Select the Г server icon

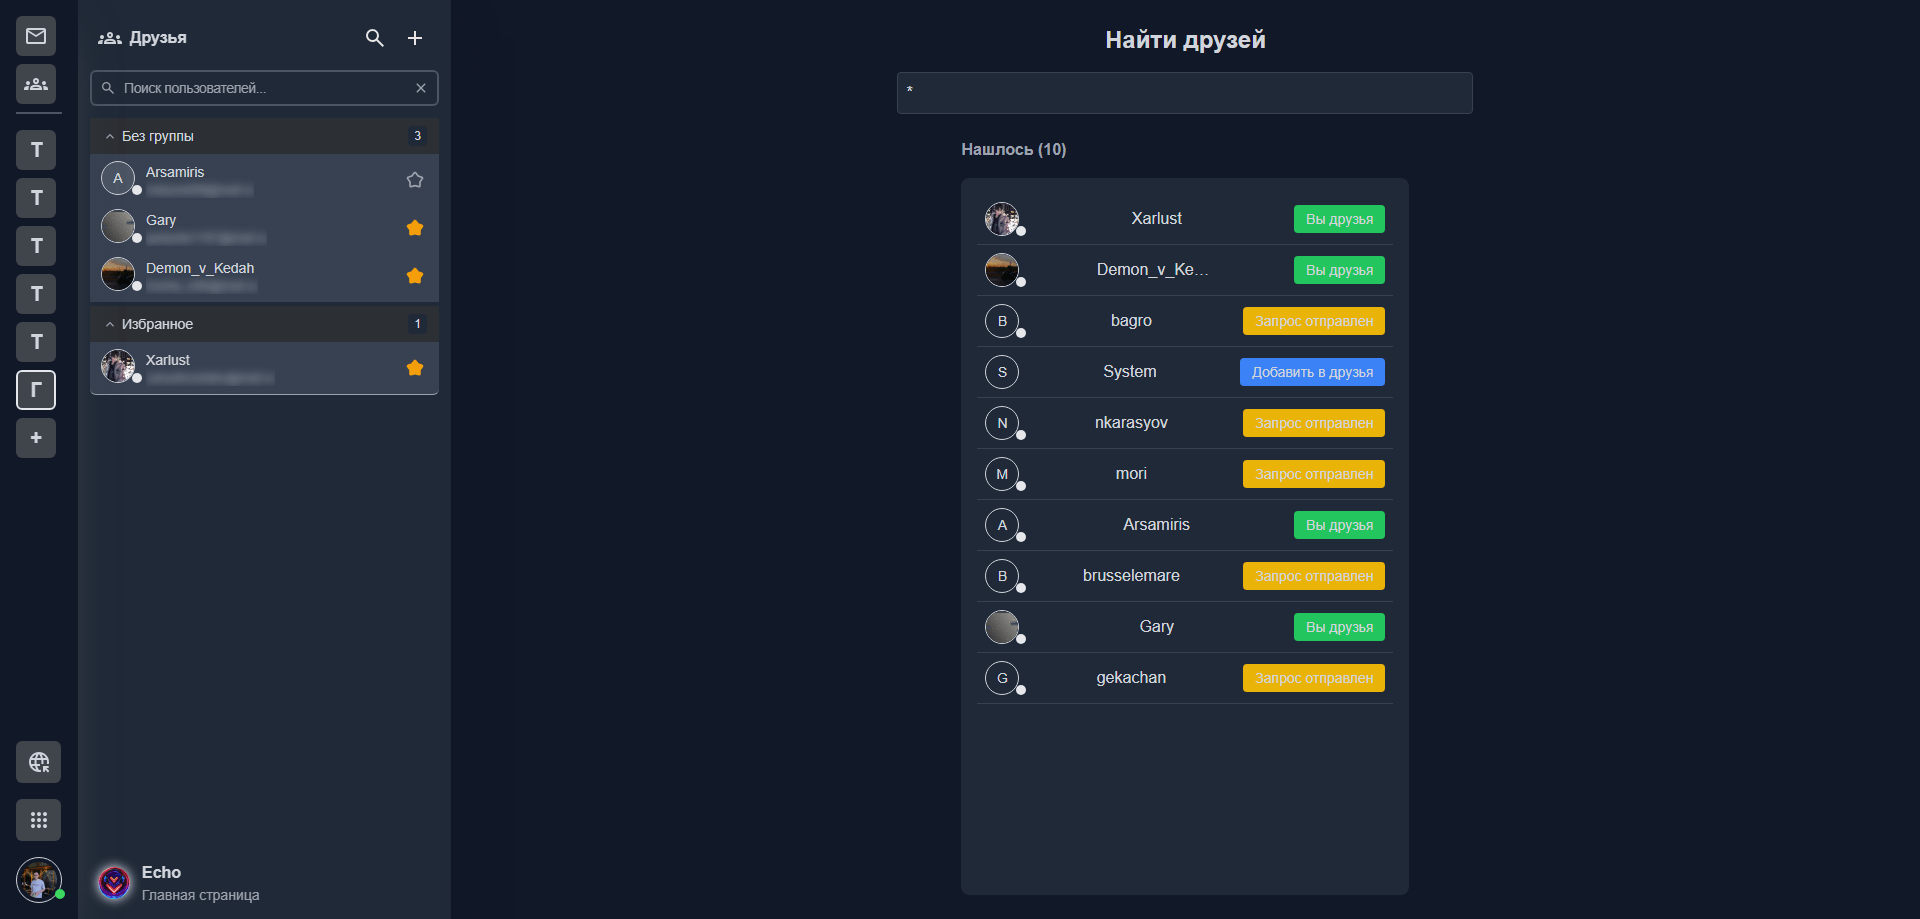click(36, 390)
